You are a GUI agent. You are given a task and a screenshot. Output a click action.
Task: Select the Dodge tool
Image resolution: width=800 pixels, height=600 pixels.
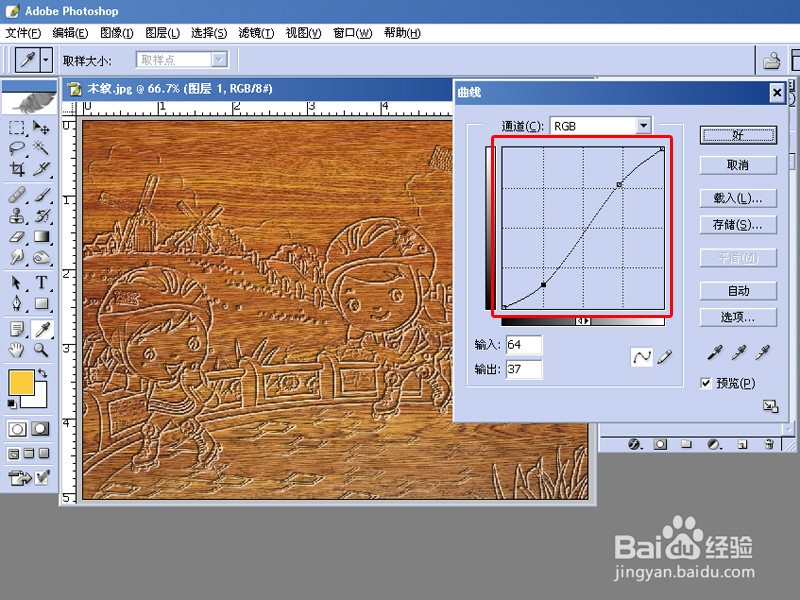pyautogui.click(x=41, y=257)
